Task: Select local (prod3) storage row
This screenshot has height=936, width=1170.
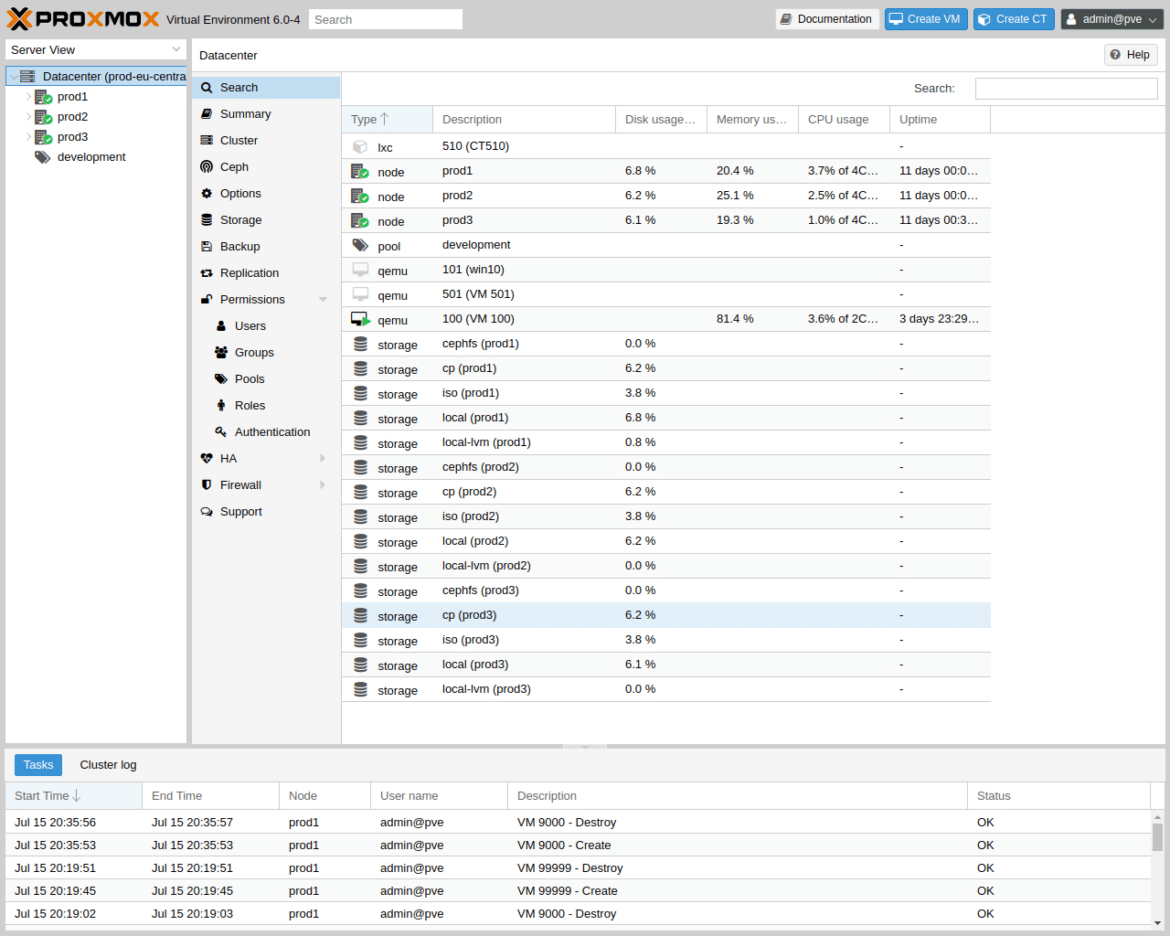Action: (666, 664)
